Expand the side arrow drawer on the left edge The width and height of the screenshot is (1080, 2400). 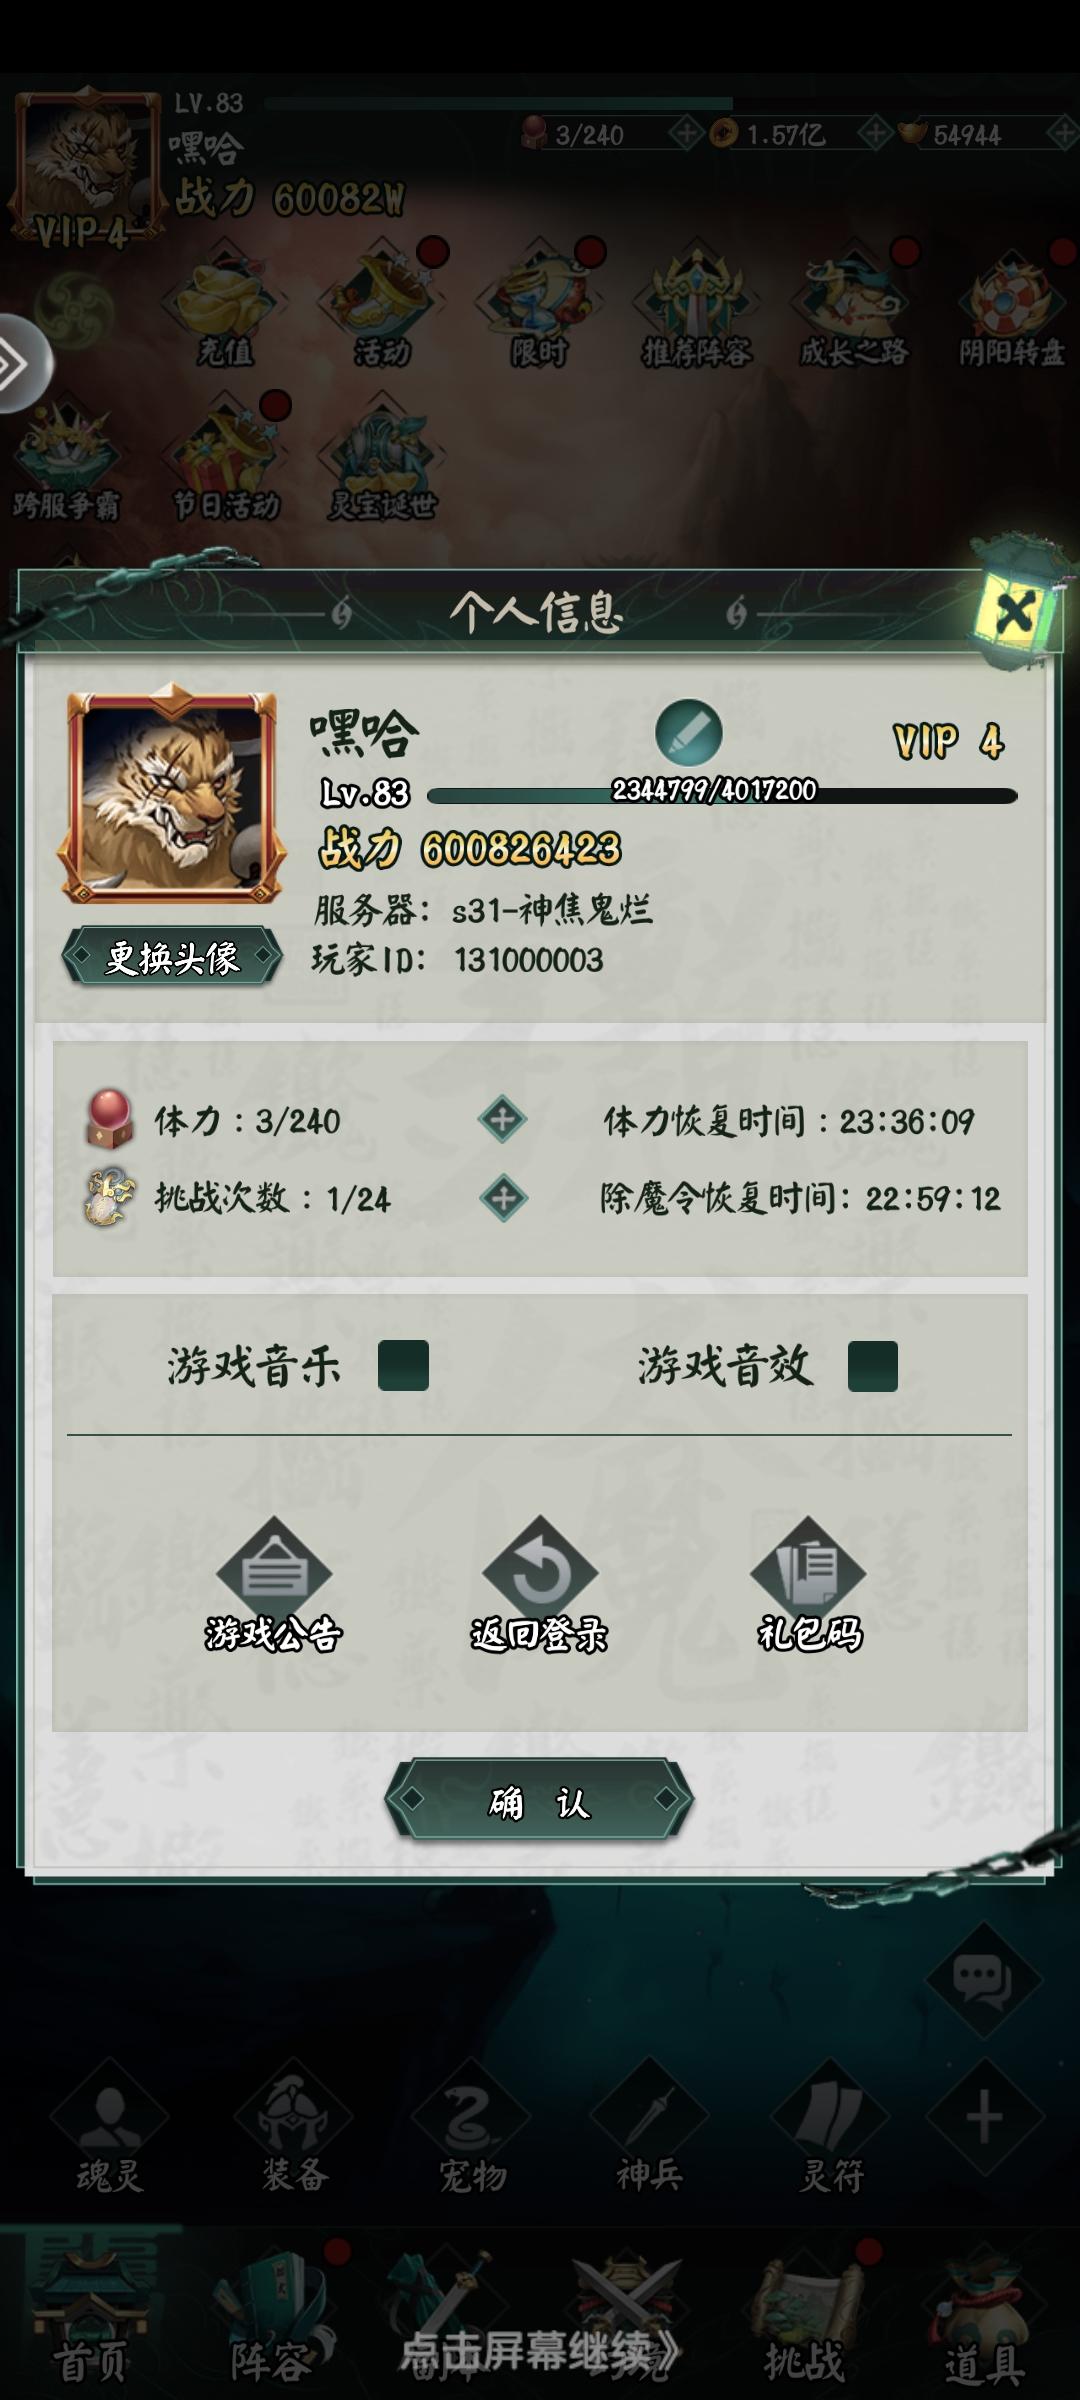click(20, 364)
